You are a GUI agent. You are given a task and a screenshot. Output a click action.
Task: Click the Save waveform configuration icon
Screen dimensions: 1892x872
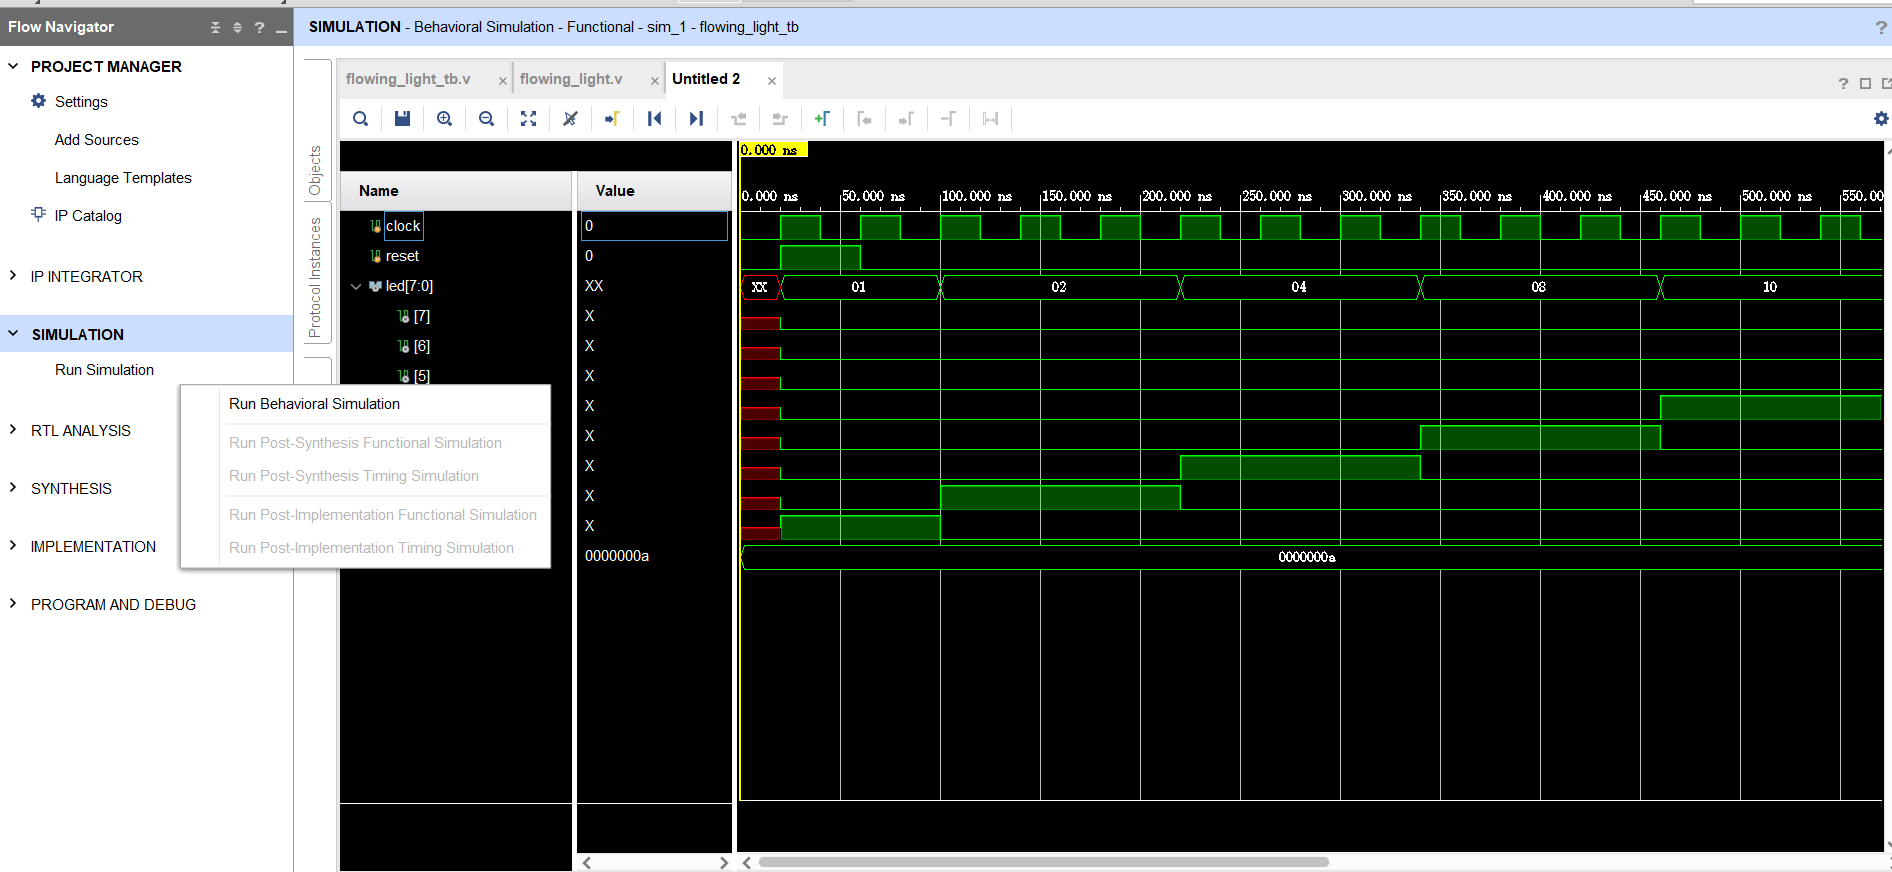tap(402, 119)
